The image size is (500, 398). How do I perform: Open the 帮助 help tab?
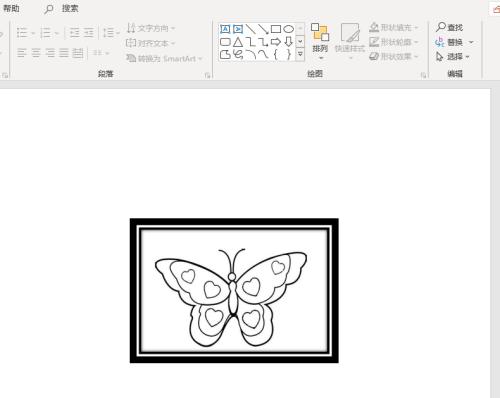coord(11,8)
